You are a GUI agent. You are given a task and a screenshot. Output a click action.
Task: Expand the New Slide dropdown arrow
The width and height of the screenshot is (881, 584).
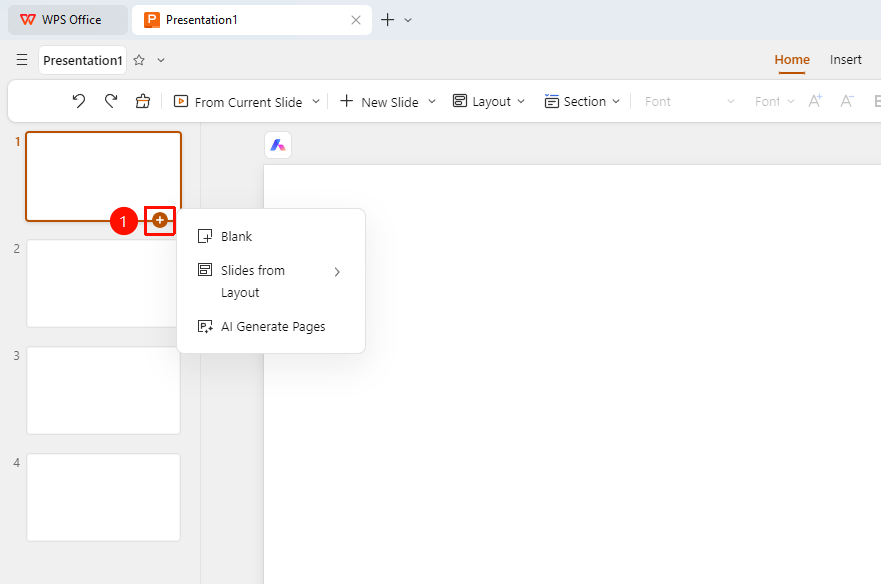point(432,102)
